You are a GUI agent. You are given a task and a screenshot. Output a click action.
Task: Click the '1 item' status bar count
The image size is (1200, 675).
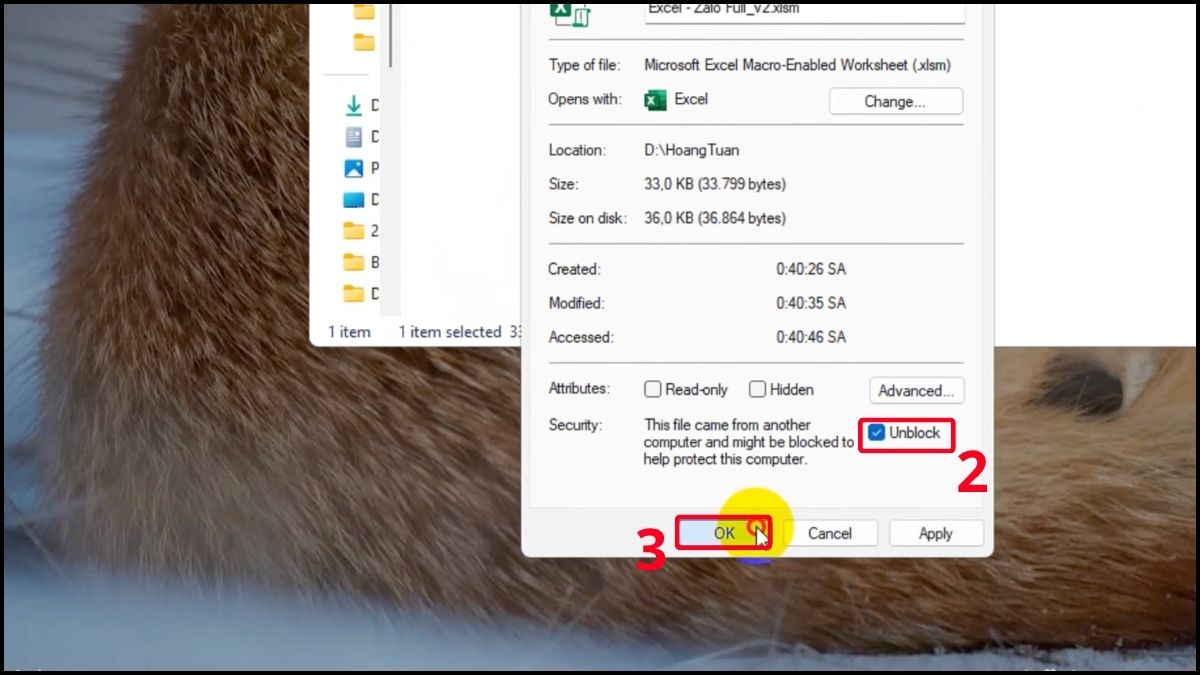(349, 332)
